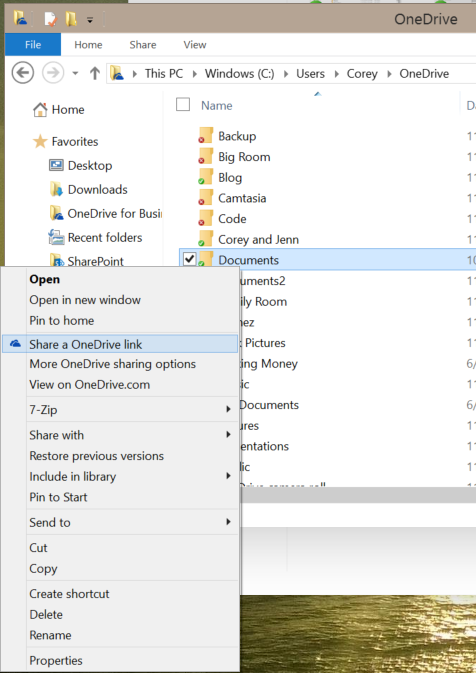This screenshot has width=476, height=673.
Task: Select Favorites in navigation pane
Action: tap(75, 142)
